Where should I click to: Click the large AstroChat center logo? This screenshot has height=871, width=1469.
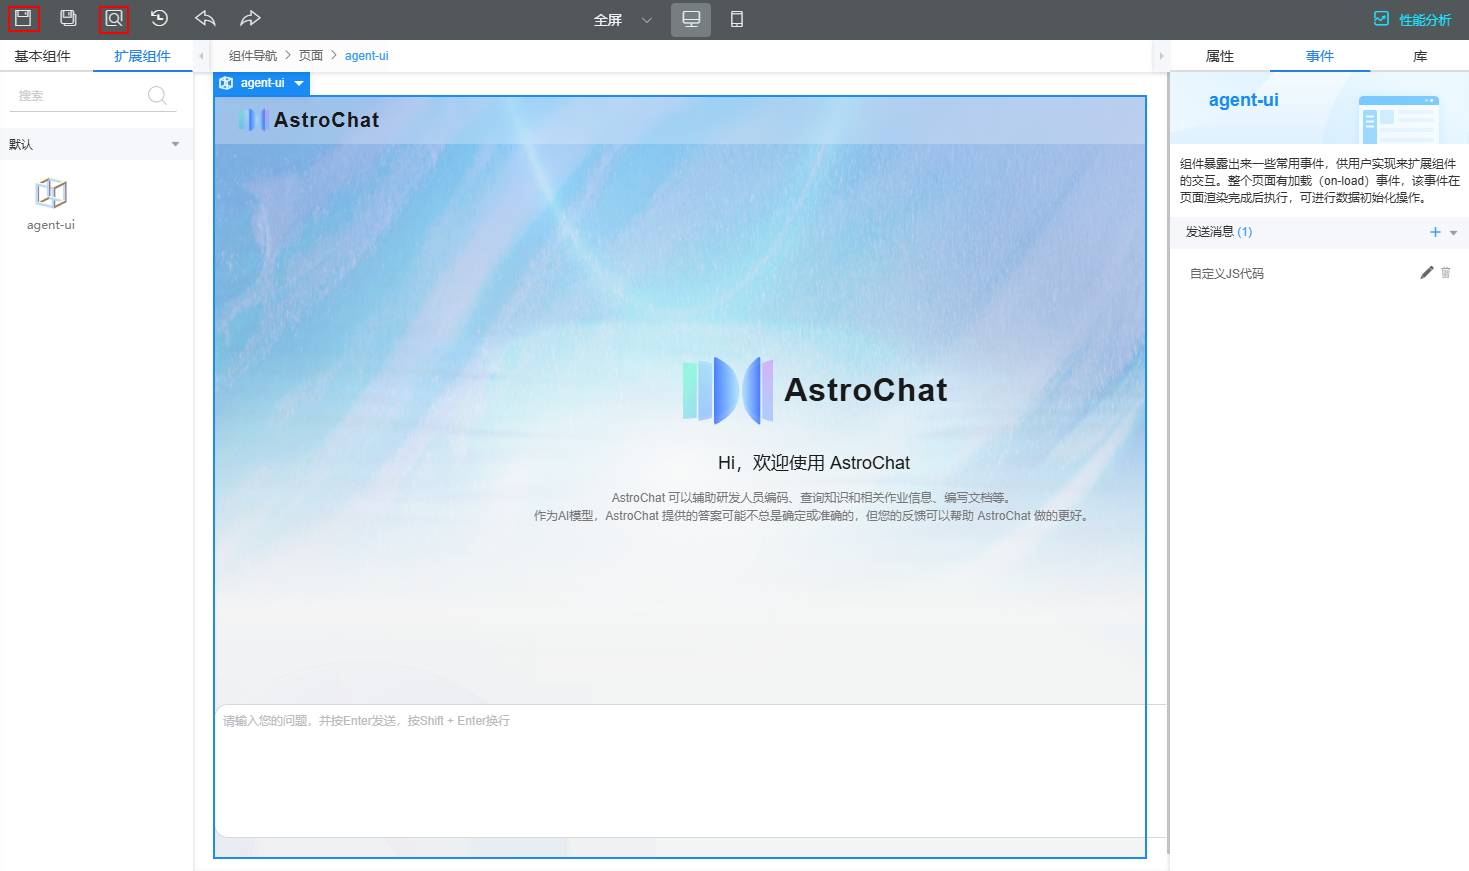pos(815,390)
